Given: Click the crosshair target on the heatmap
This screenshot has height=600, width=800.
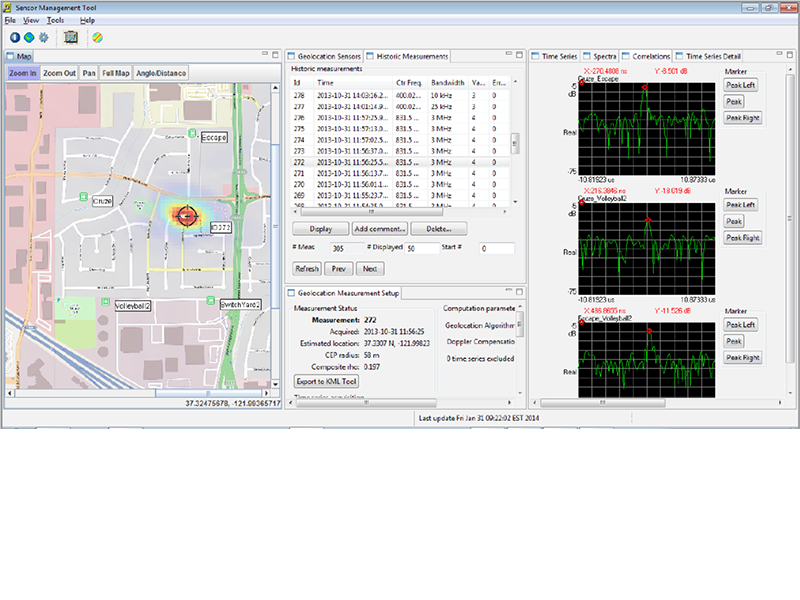Looking at the screenshot, I should click(x=187, y=216).
